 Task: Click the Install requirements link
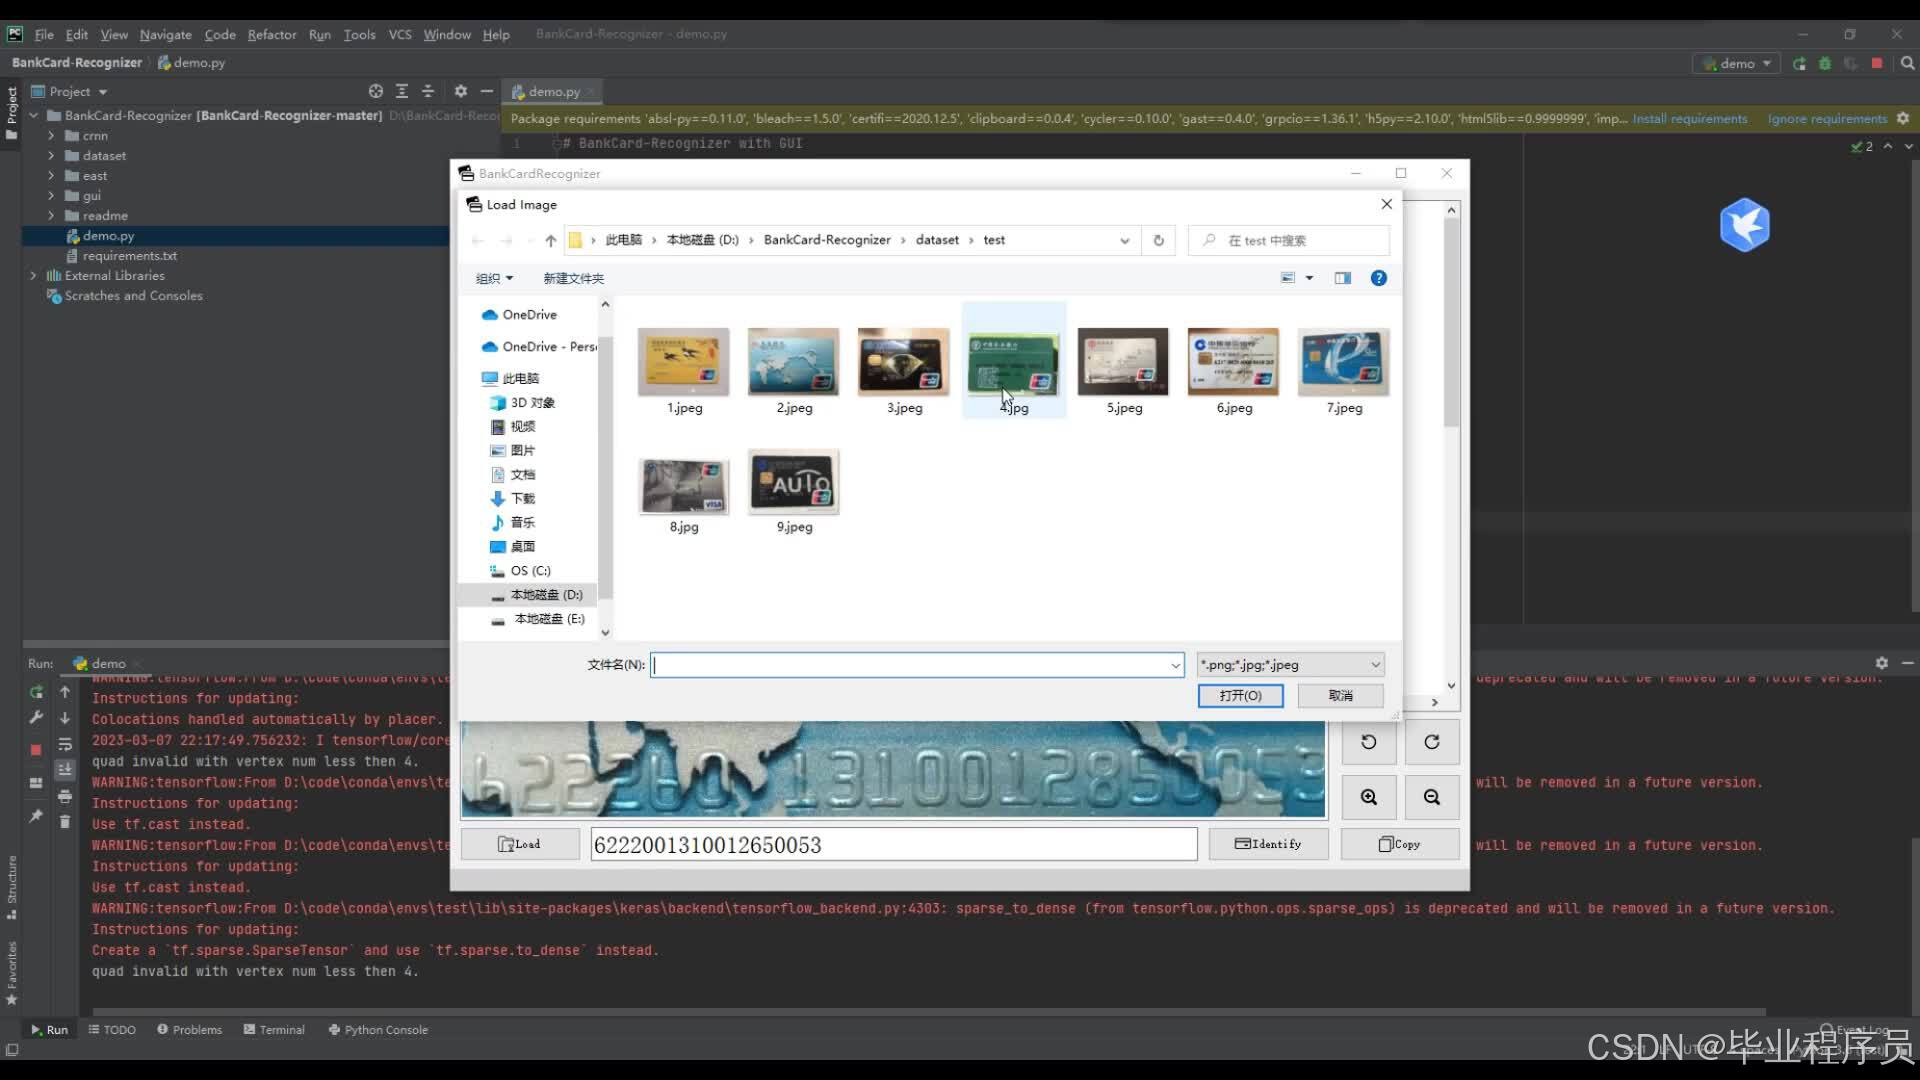[1690, 118]
